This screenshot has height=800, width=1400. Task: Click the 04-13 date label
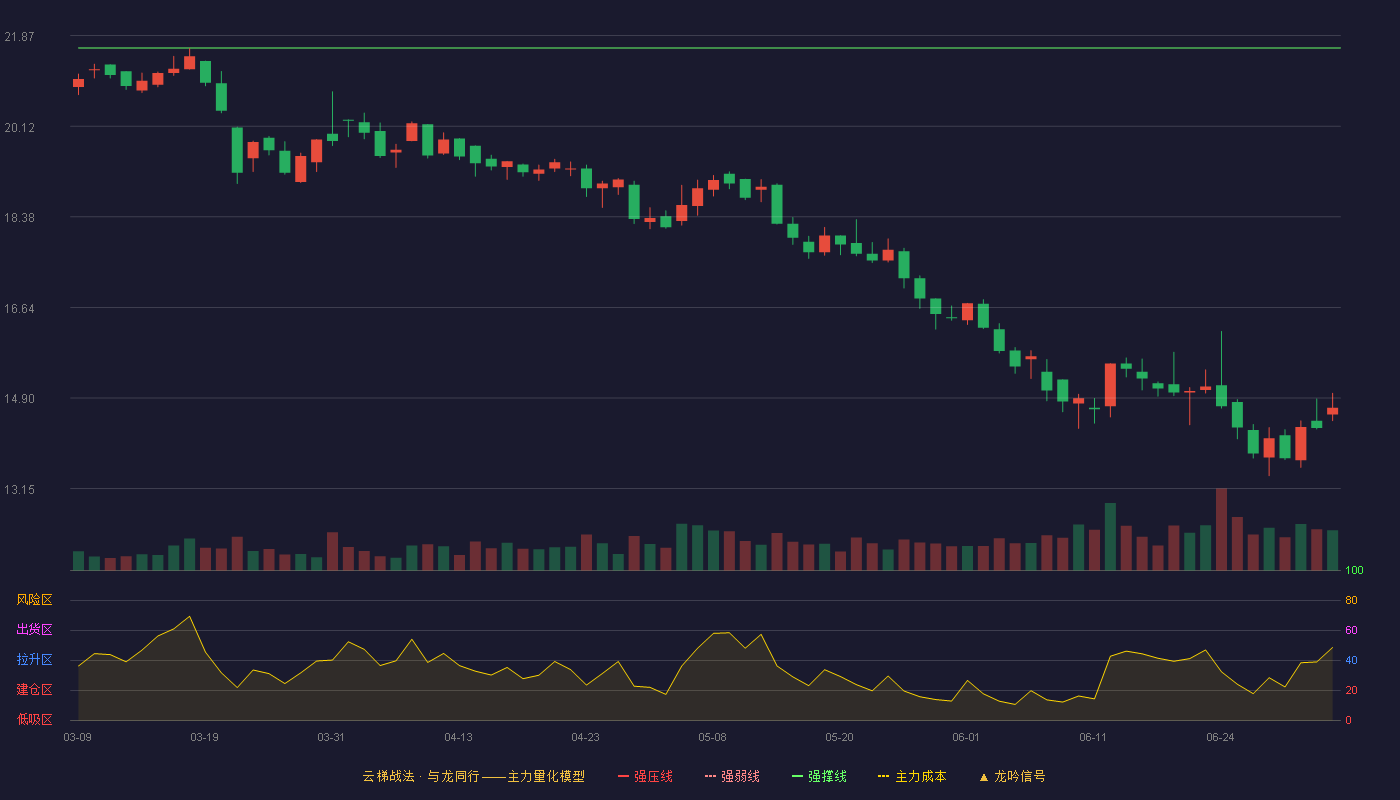[459, 737]
